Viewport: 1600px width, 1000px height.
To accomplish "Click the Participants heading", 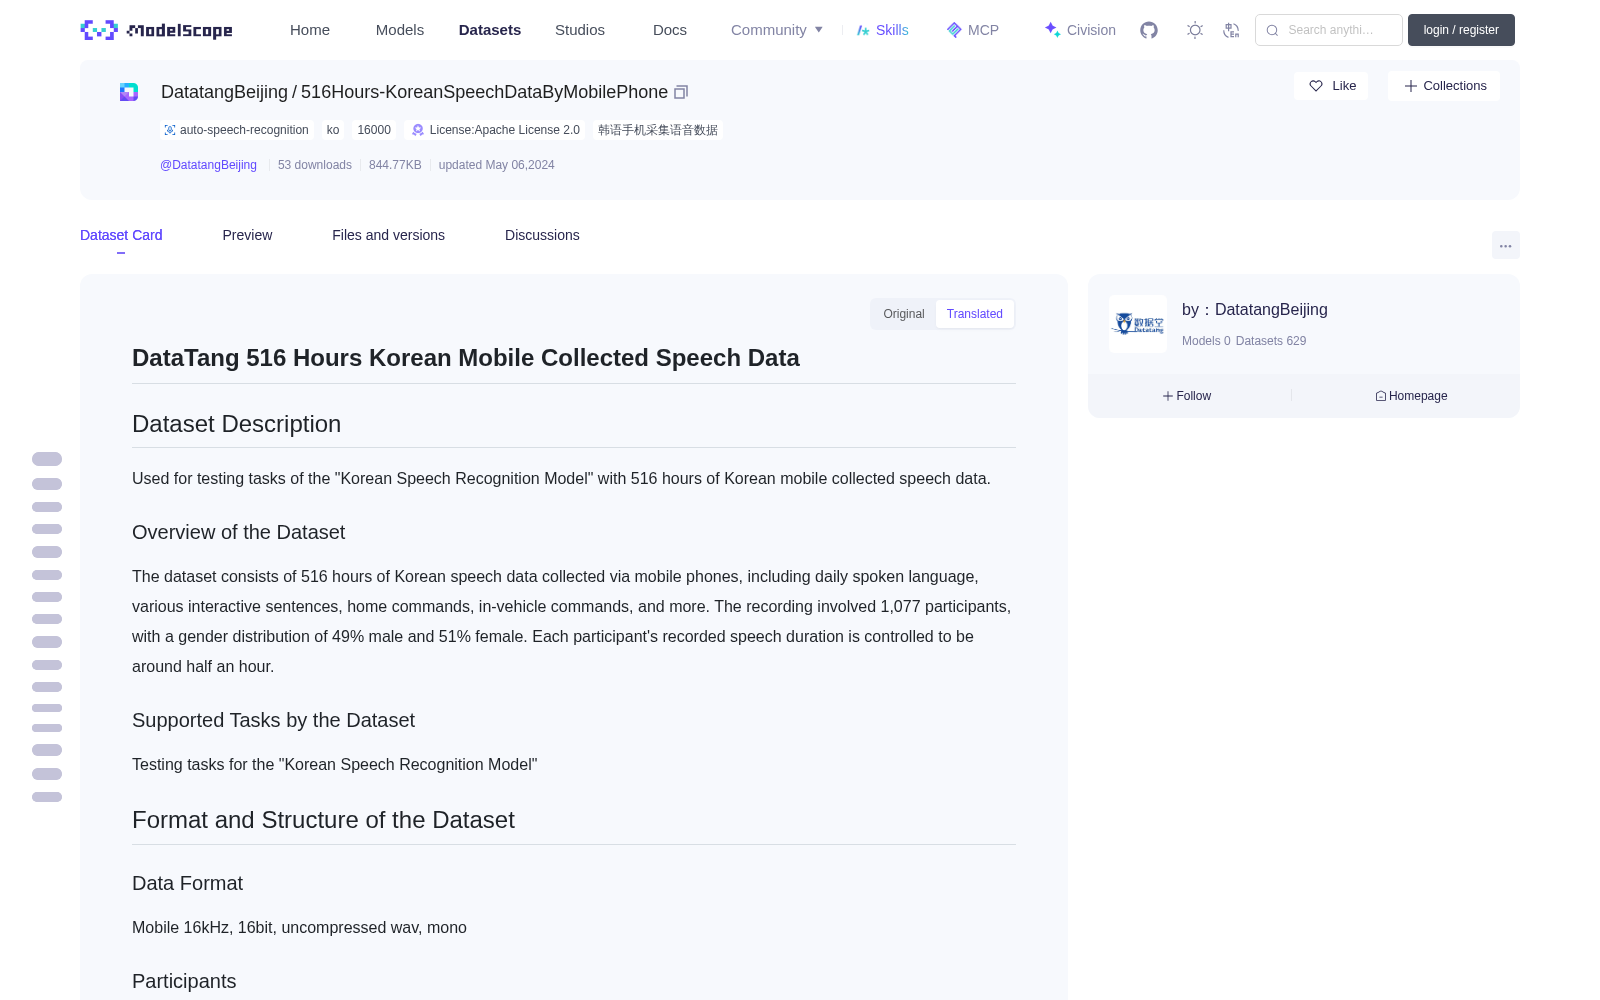I will (x=184, y=982).
